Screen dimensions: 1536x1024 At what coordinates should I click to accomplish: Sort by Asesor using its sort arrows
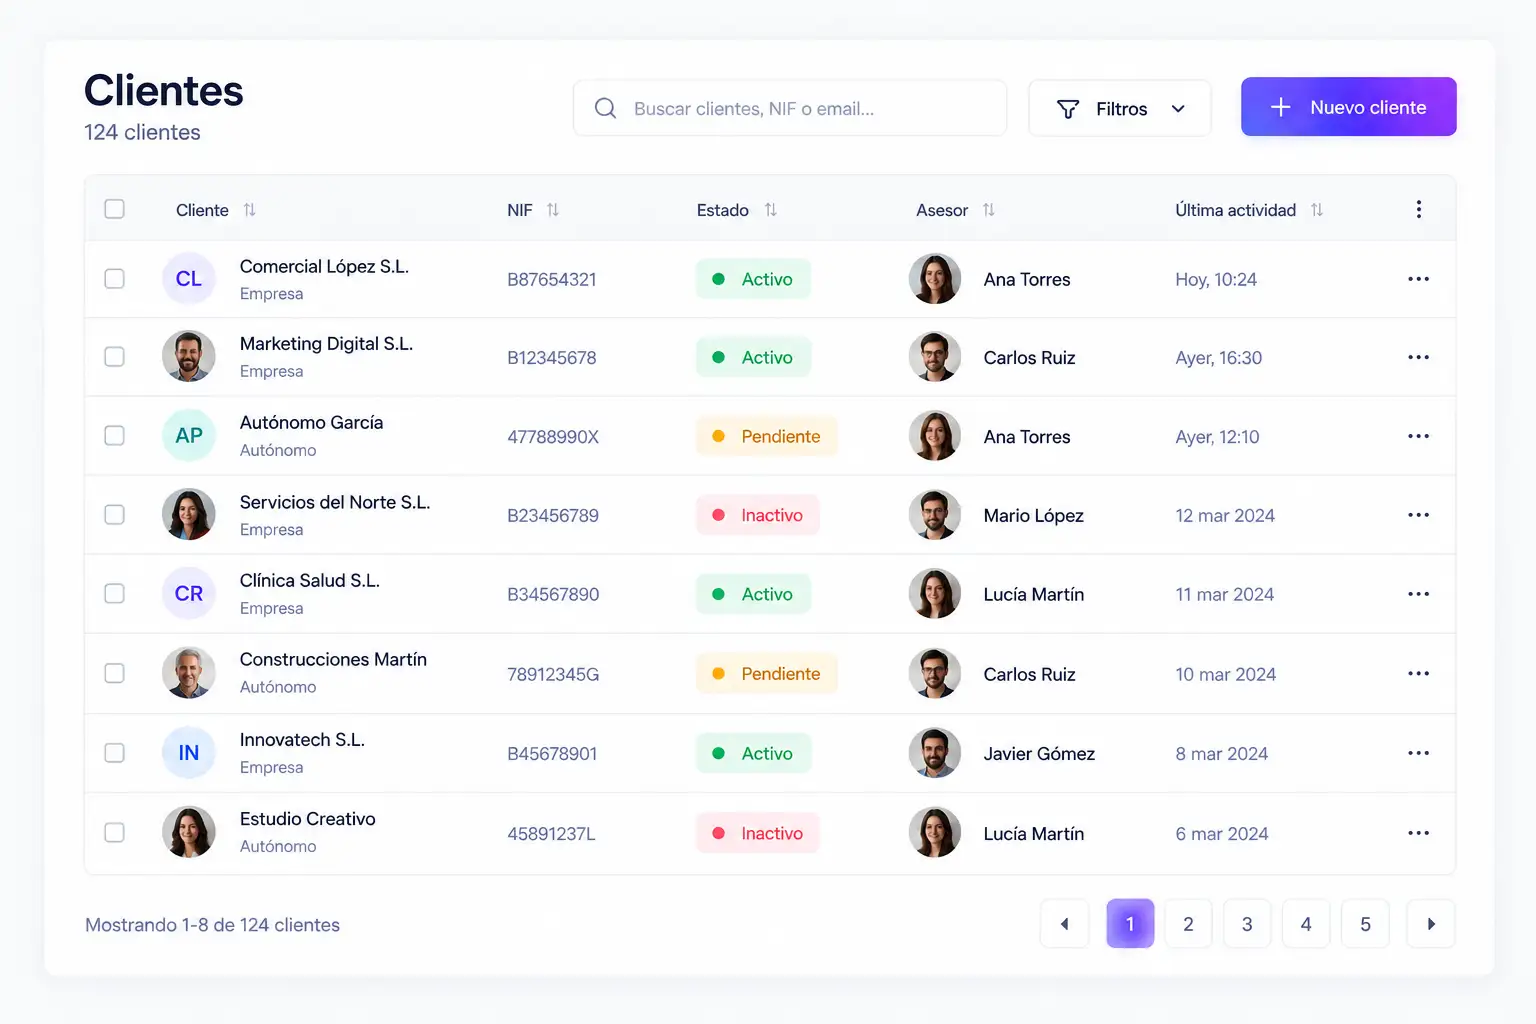(x=989, y=210)
